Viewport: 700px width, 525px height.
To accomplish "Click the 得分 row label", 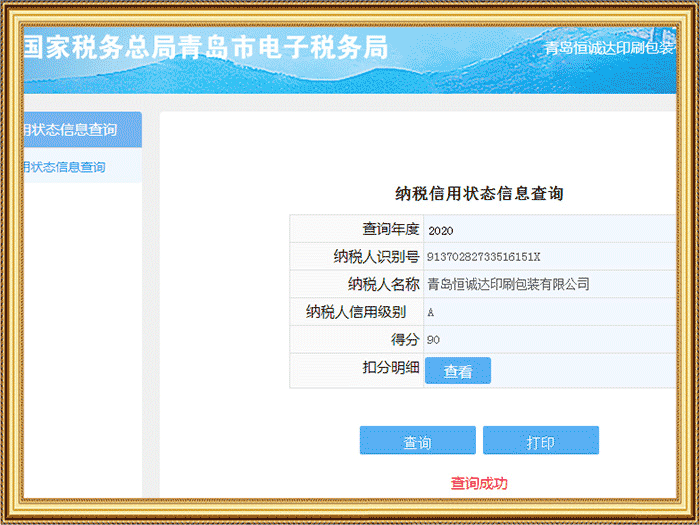I will click(x=404, y=340).
